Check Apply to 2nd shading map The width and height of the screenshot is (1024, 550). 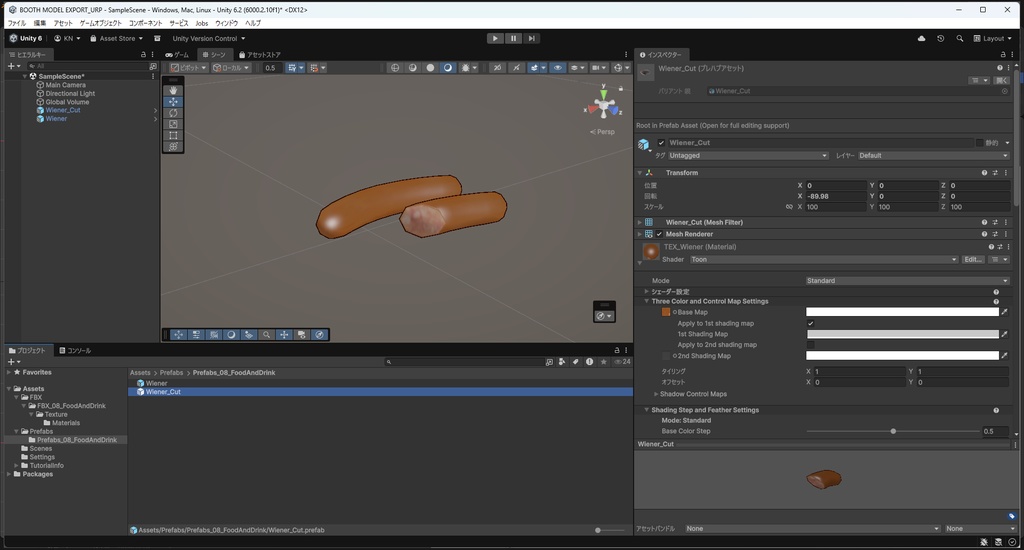click(x=810, y=345)
